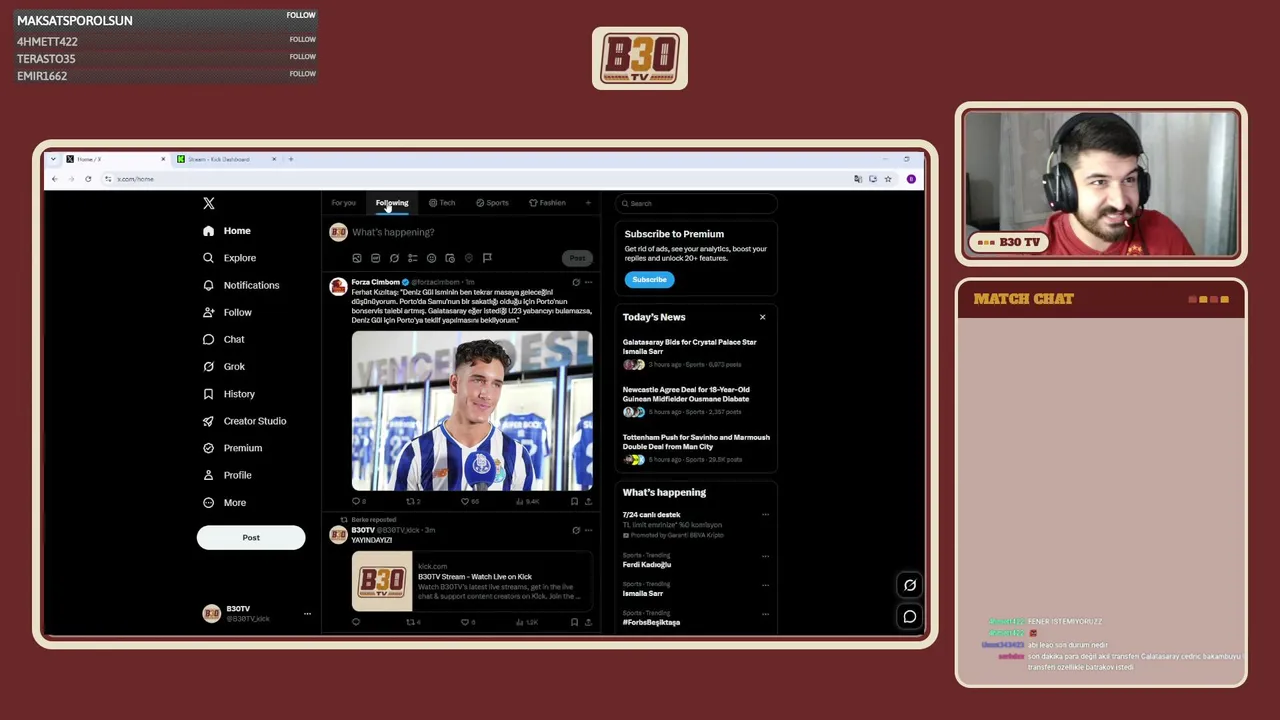Open options for Ferdi Kadıoğlu trend
The width and height of the screenshot is (1280, 720).
(765, 556)
